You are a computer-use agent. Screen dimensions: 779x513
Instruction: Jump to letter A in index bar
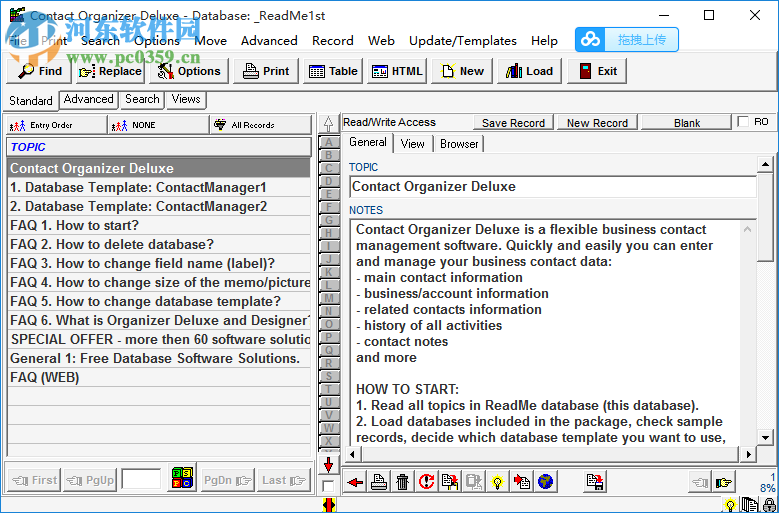coord(328,143)
